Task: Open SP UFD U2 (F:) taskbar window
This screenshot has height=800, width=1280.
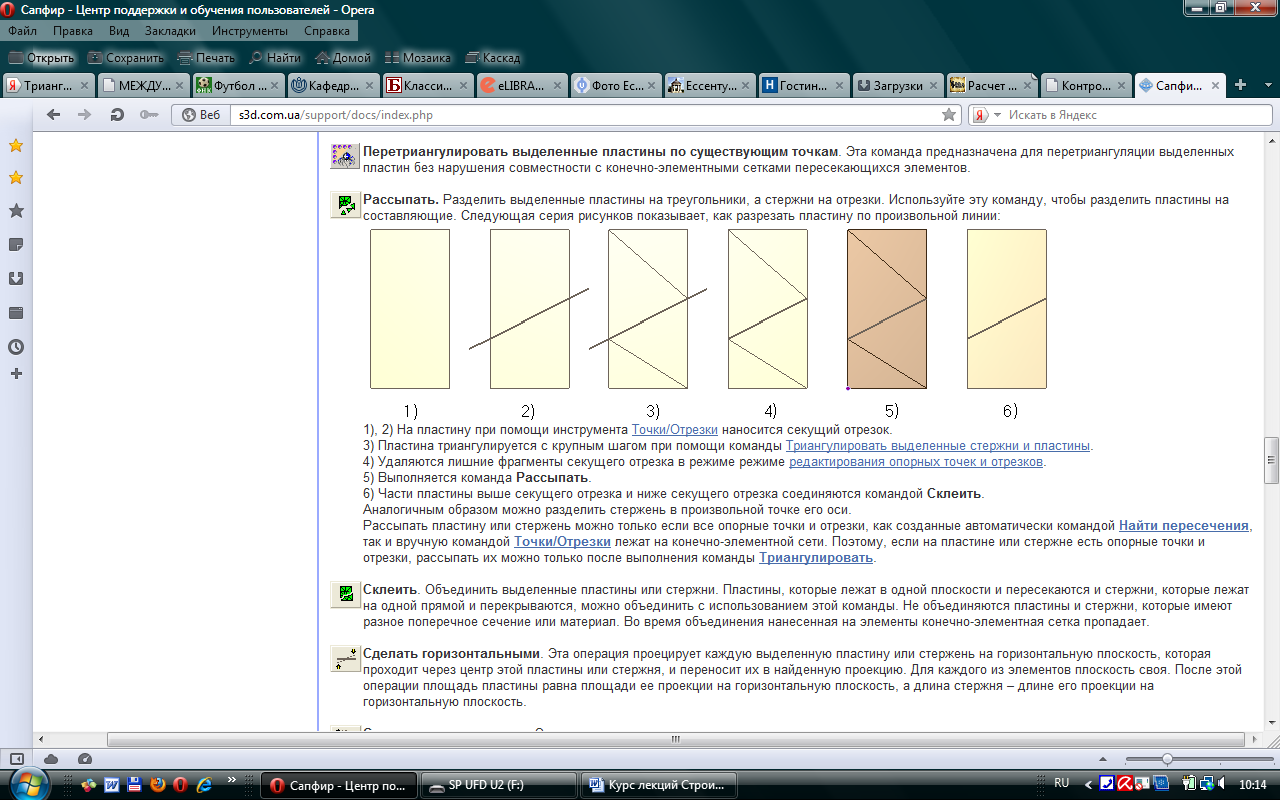Action: tap(499, 785)
